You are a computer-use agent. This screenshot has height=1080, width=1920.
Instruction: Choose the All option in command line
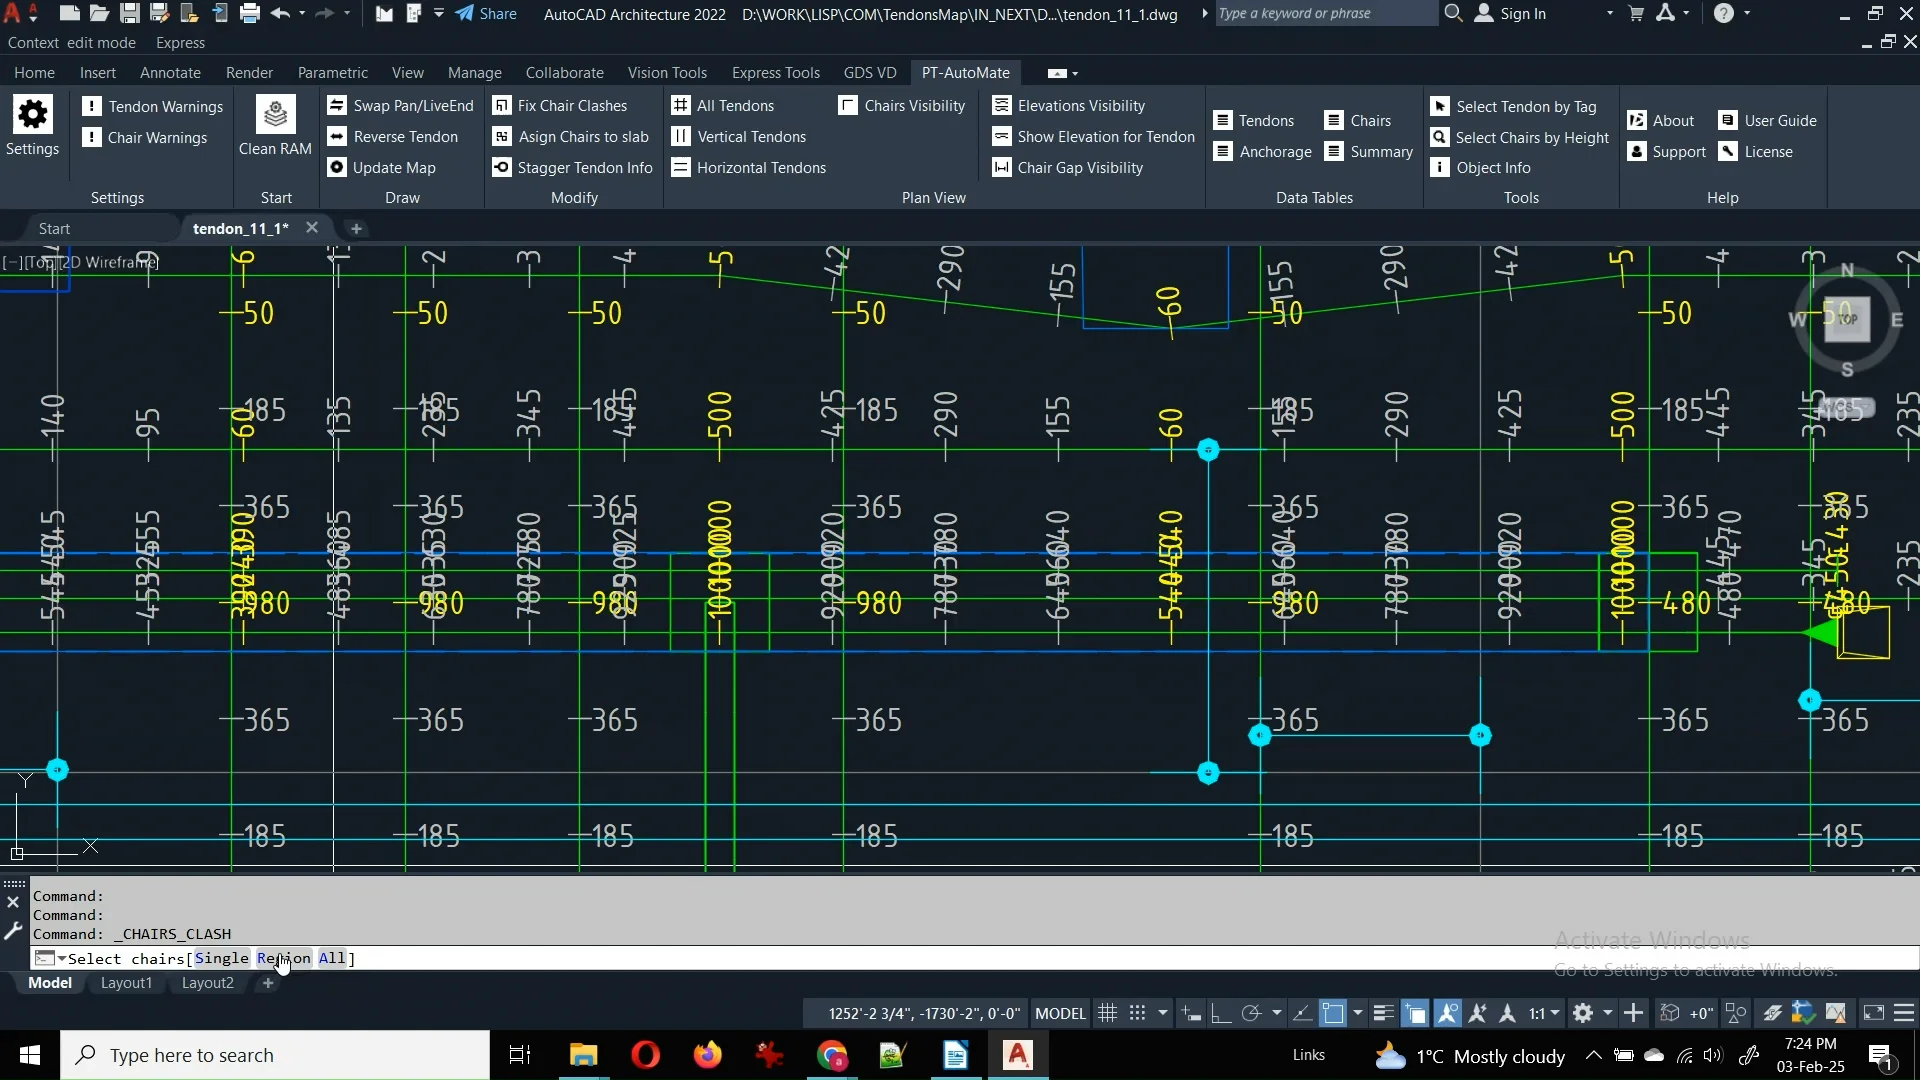click(331, 958)
